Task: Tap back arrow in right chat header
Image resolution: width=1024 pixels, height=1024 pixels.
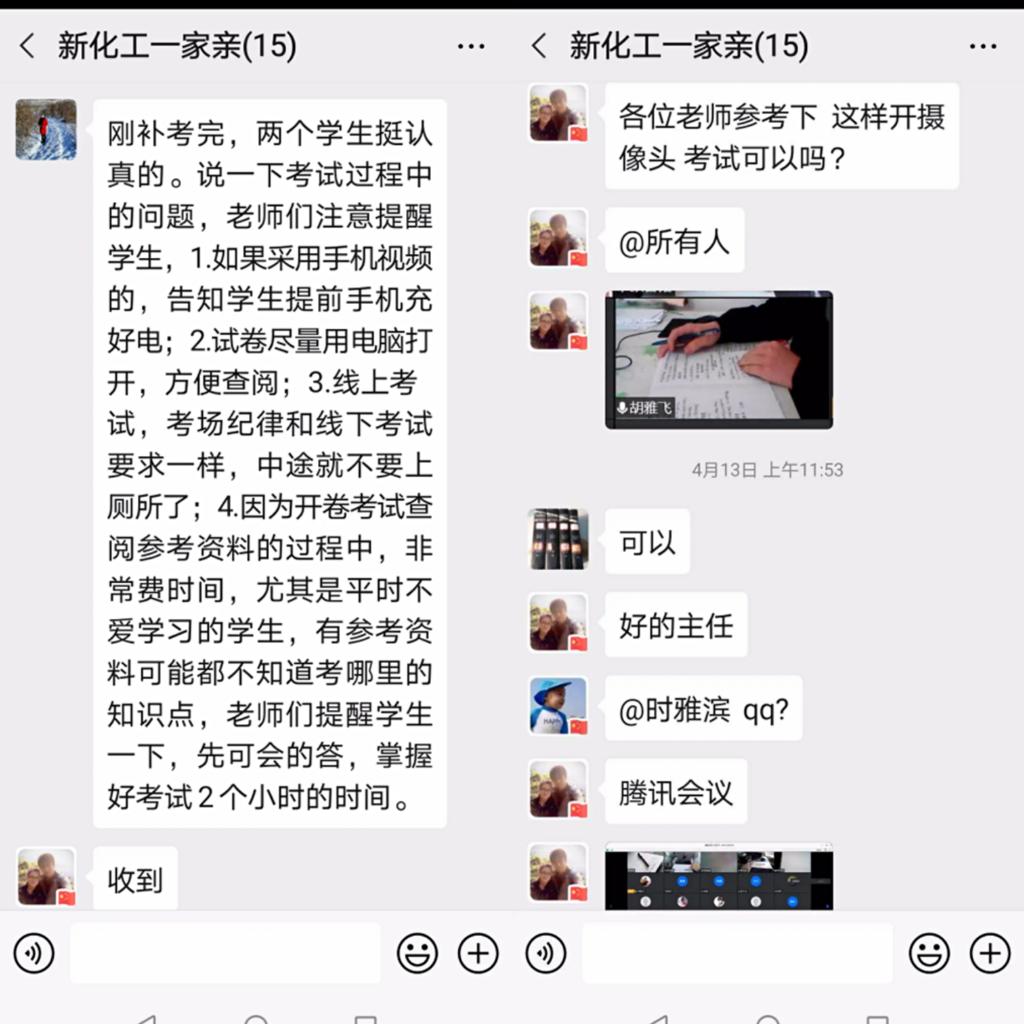Action: click(539, 46)
